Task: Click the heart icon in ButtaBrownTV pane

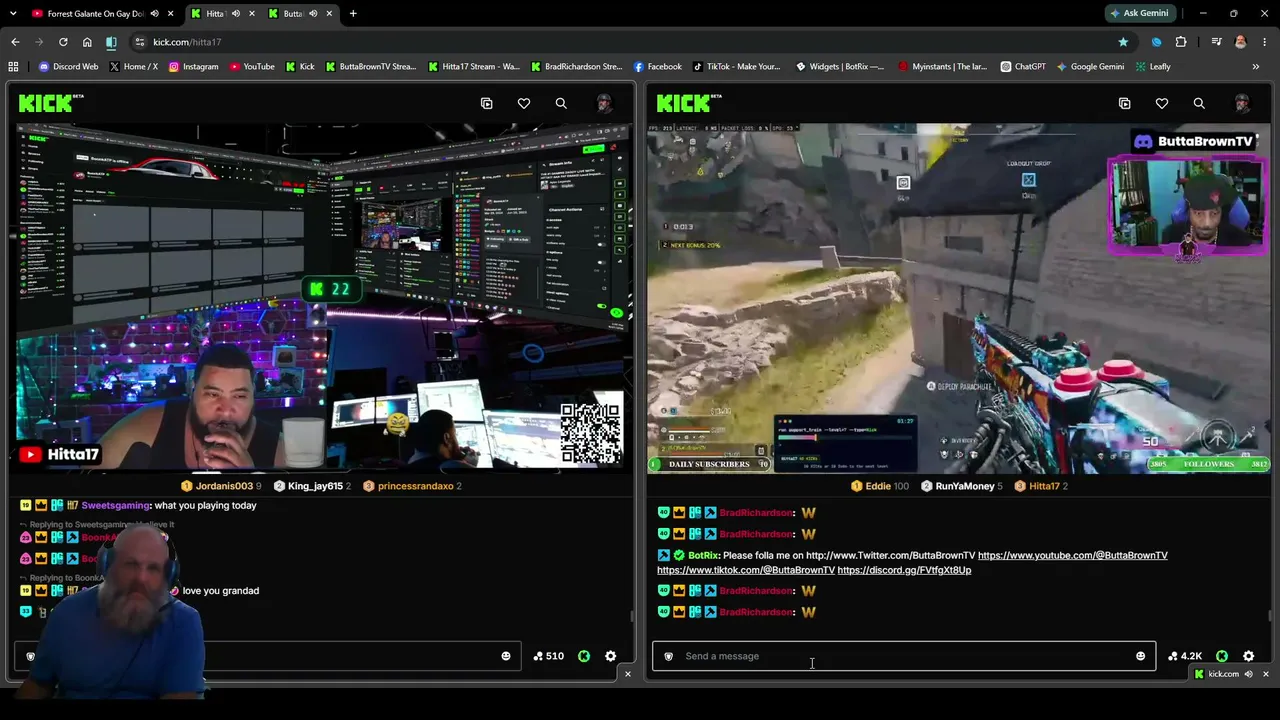Action: tap(1162, 103)
